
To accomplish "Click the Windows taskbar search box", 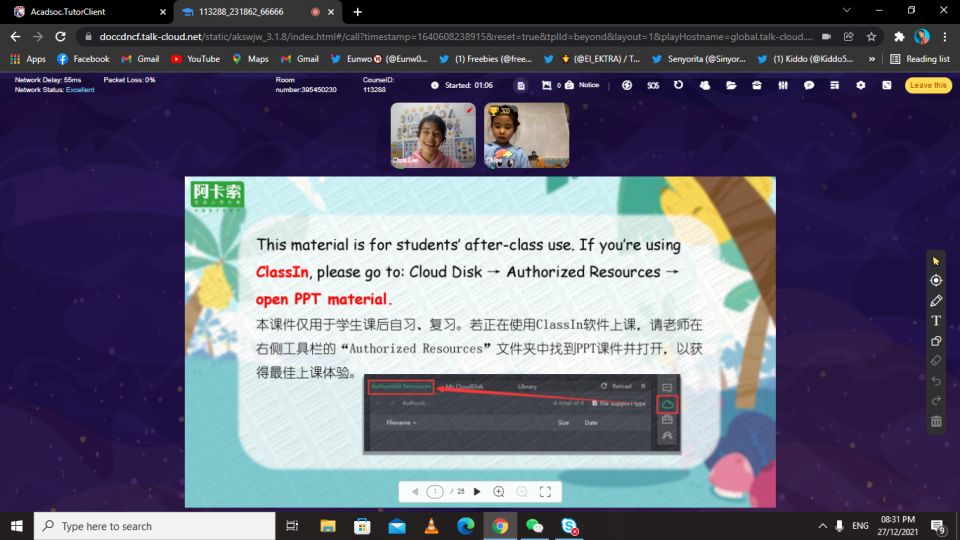I will pos(155,526).
